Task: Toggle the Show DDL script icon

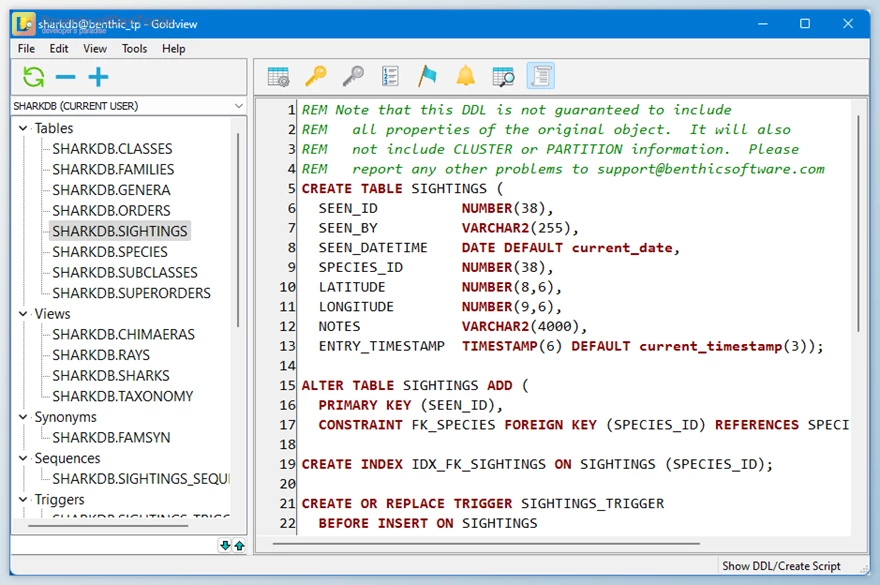Action: [x=540, y=76]
